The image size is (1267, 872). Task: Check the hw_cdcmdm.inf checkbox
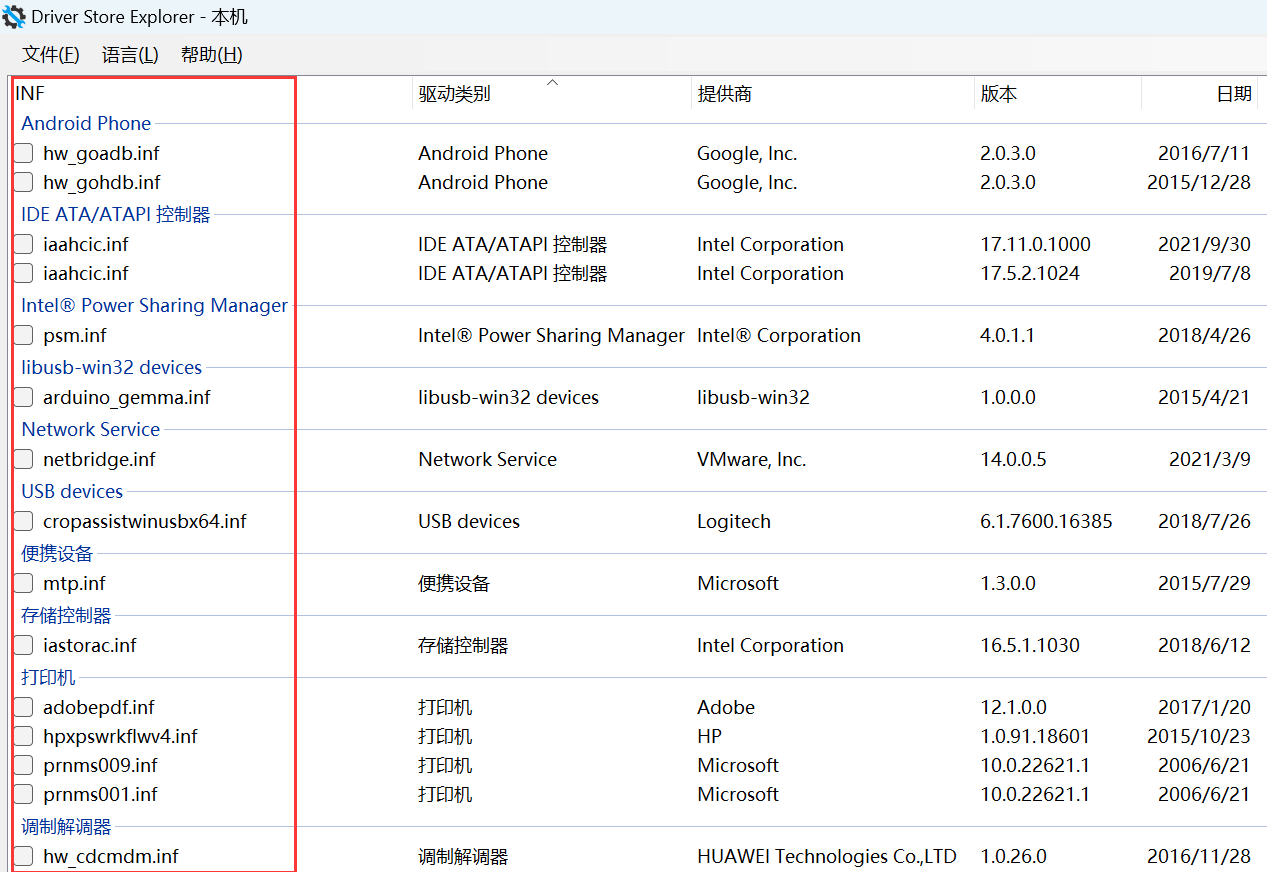pyautogui.click(x=24, y=857)
